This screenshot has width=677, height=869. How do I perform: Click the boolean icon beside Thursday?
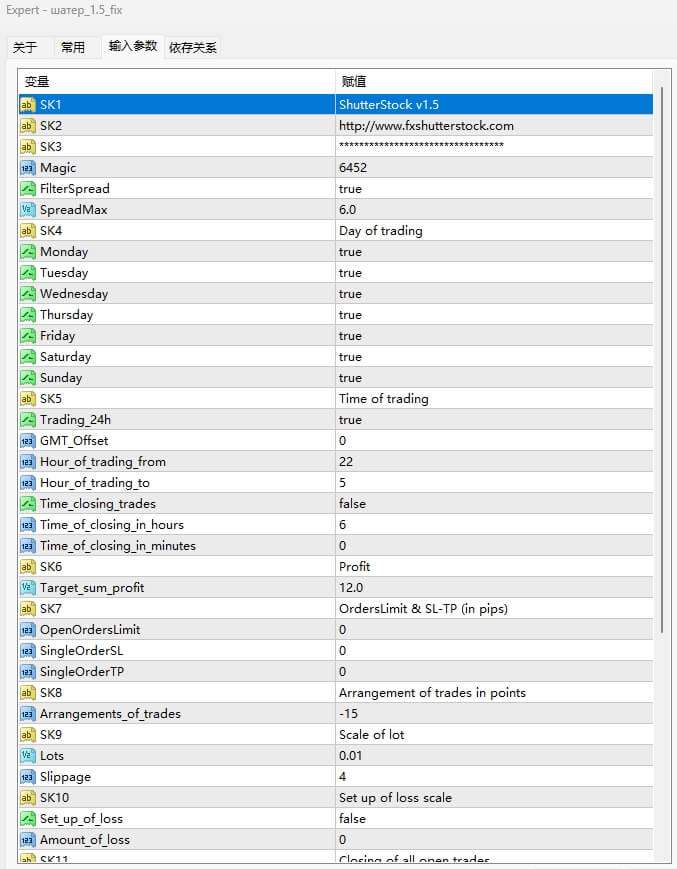(x=28, y=315)
